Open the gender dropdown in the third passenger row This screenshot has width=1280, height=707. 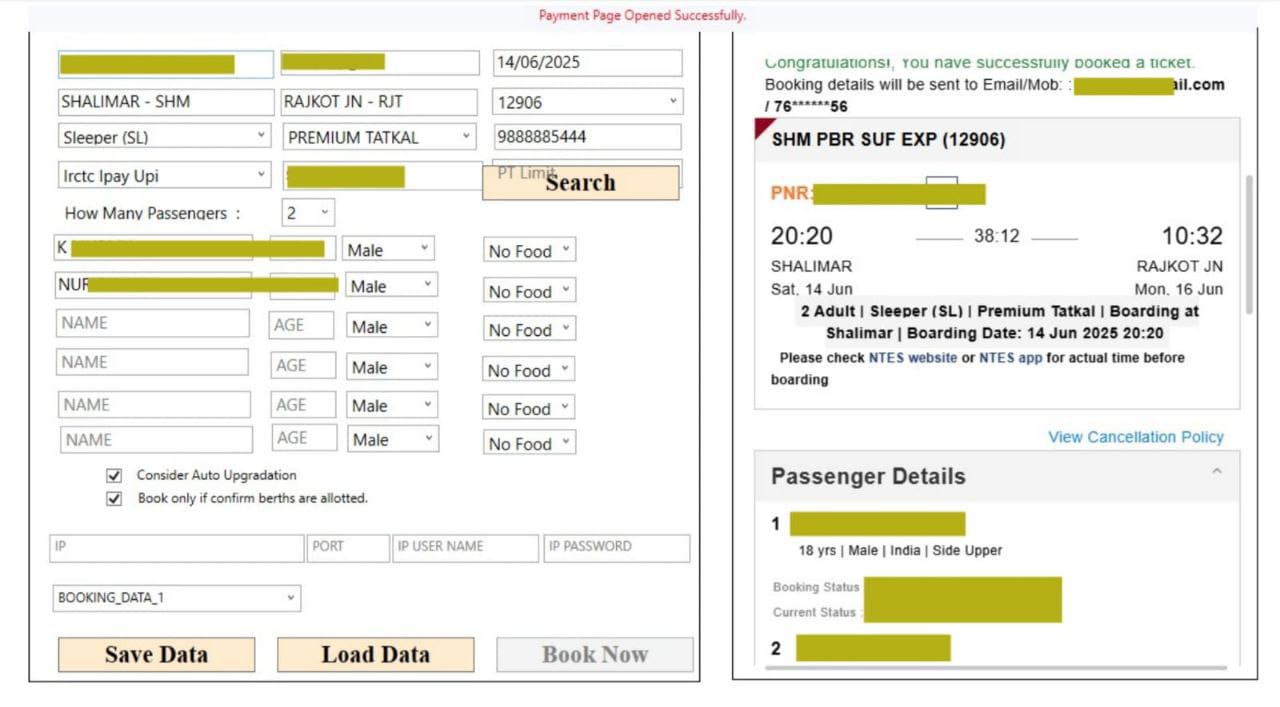tap(391, 327)
